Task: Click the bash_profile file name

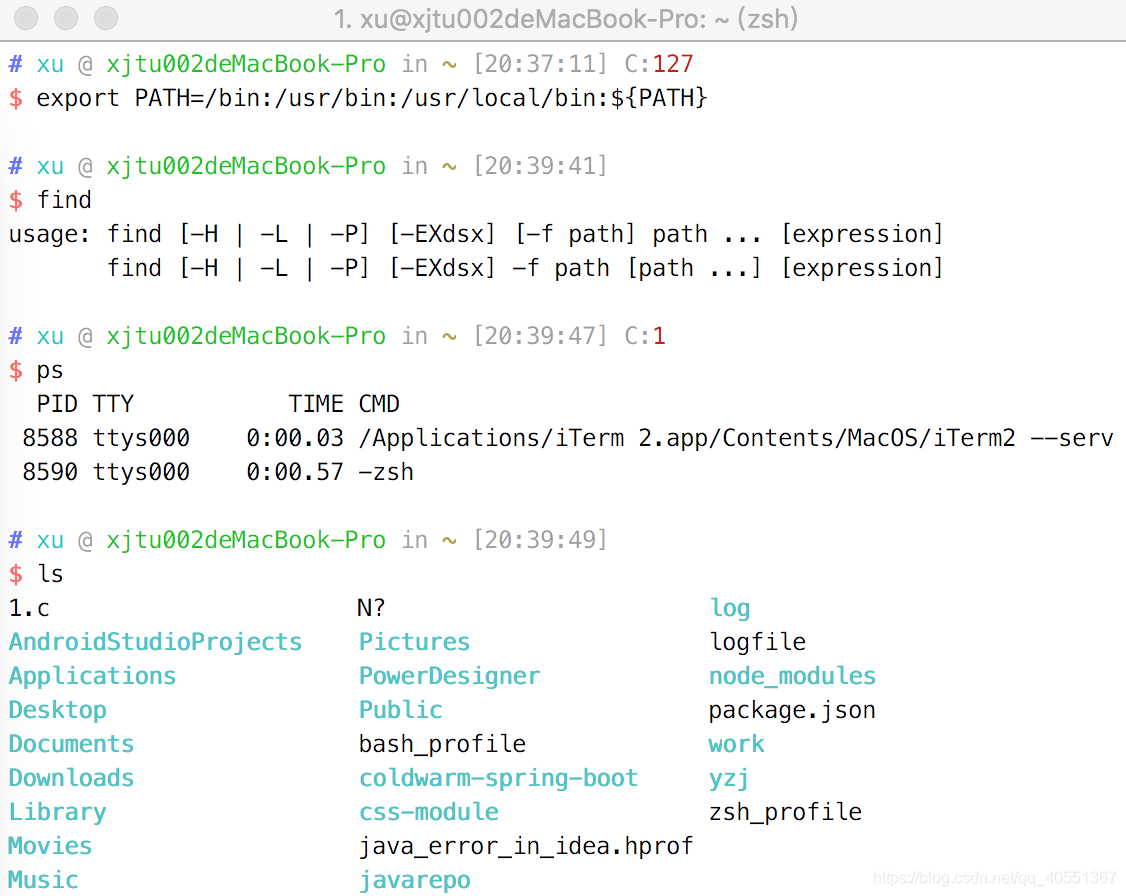Action: tap(442, 744)
